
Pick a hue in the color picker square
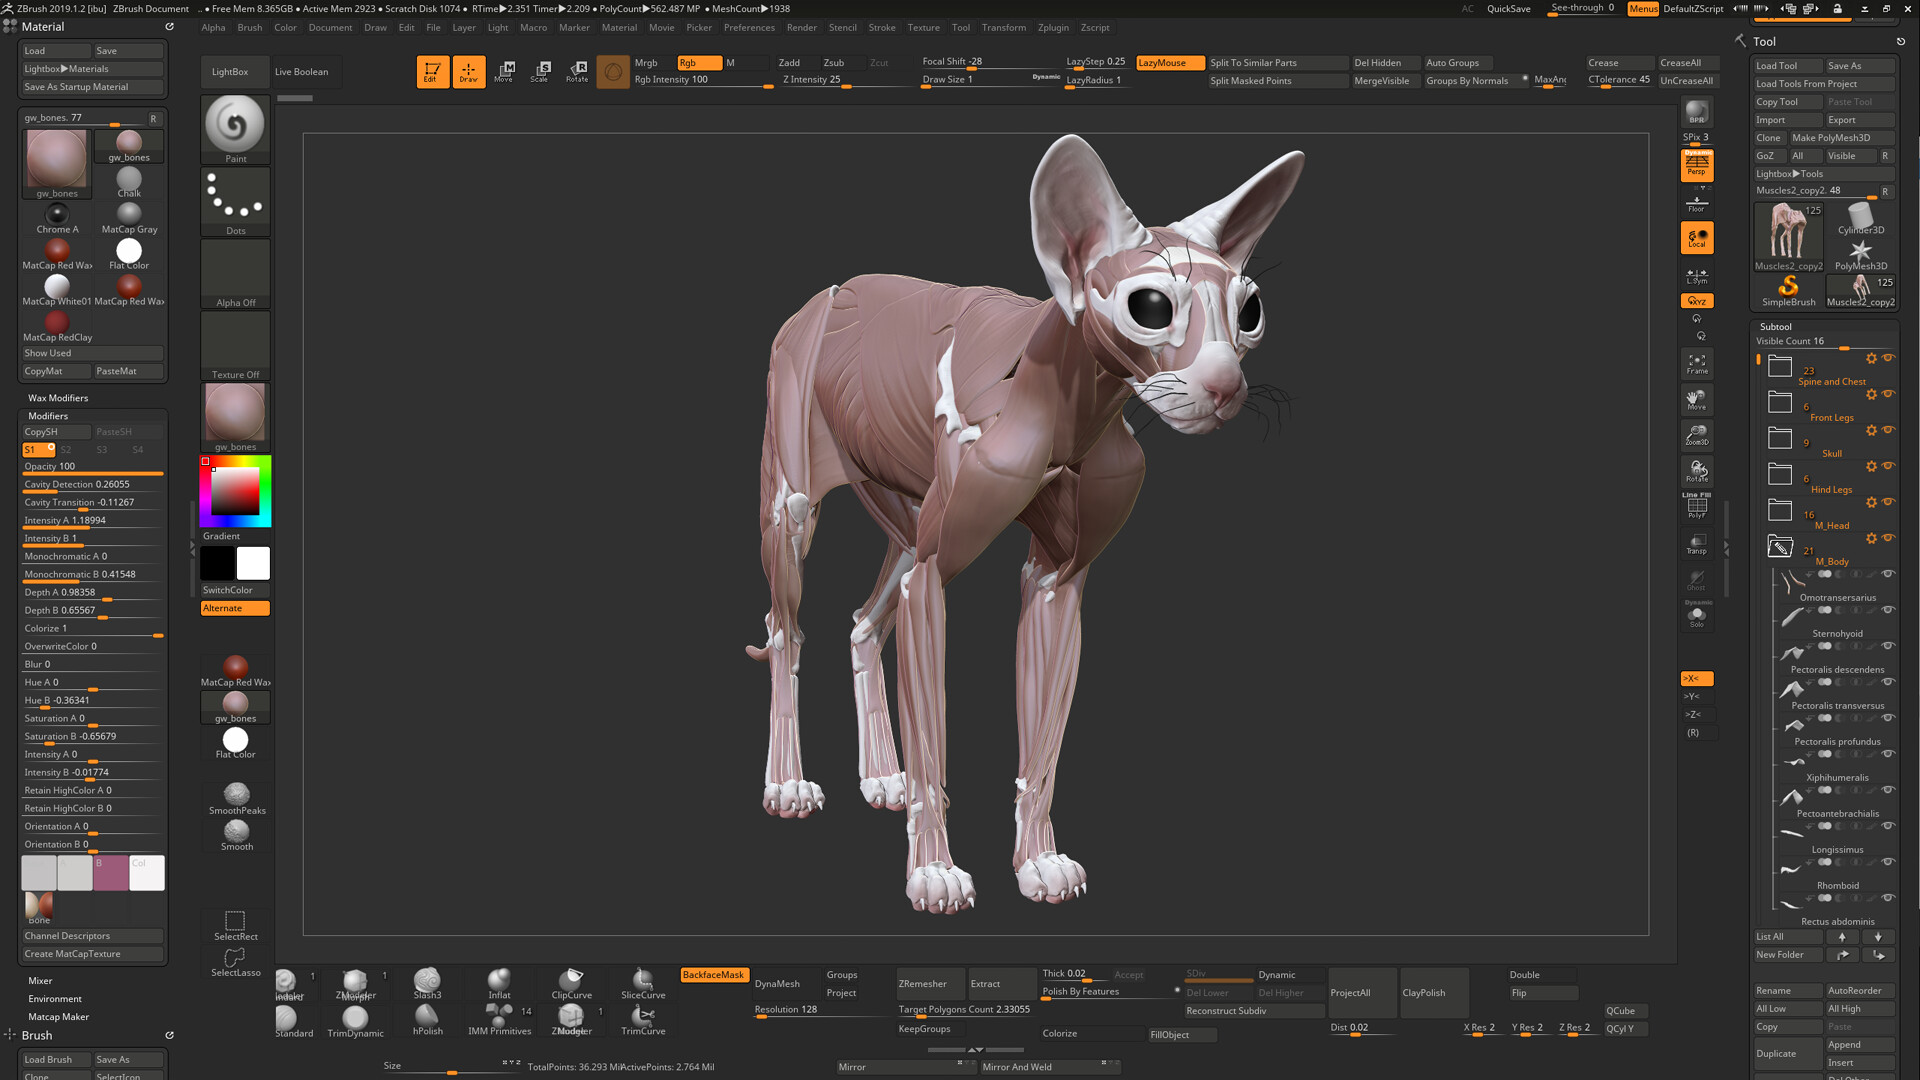coord(236,491)
